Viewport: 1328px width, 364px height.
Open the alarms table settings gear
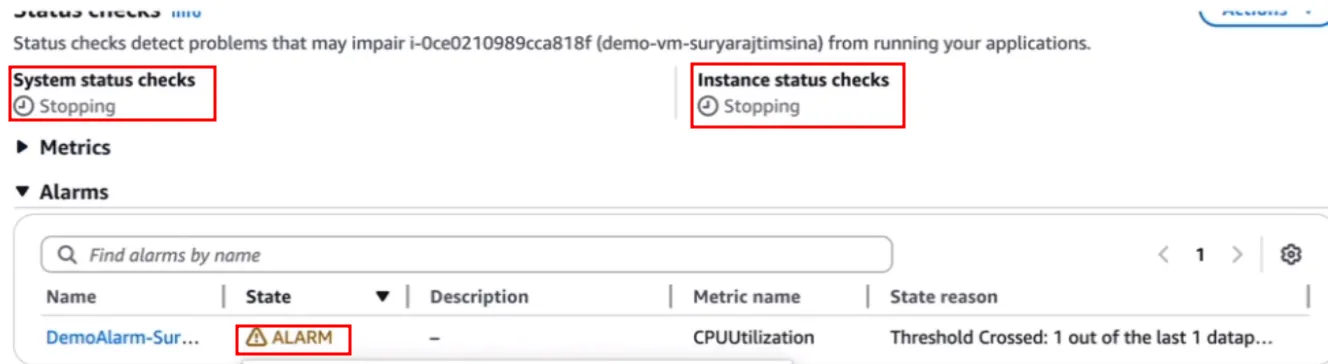tap(1290, 255)
